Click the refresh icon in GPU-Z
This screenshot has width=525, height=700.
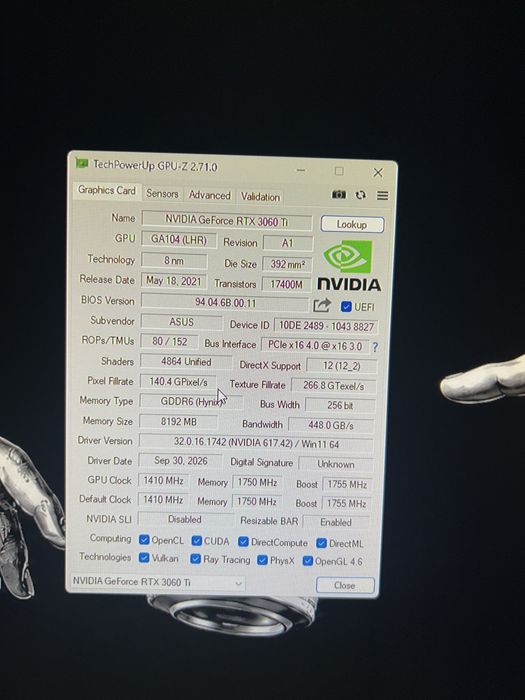pos(361,195)
